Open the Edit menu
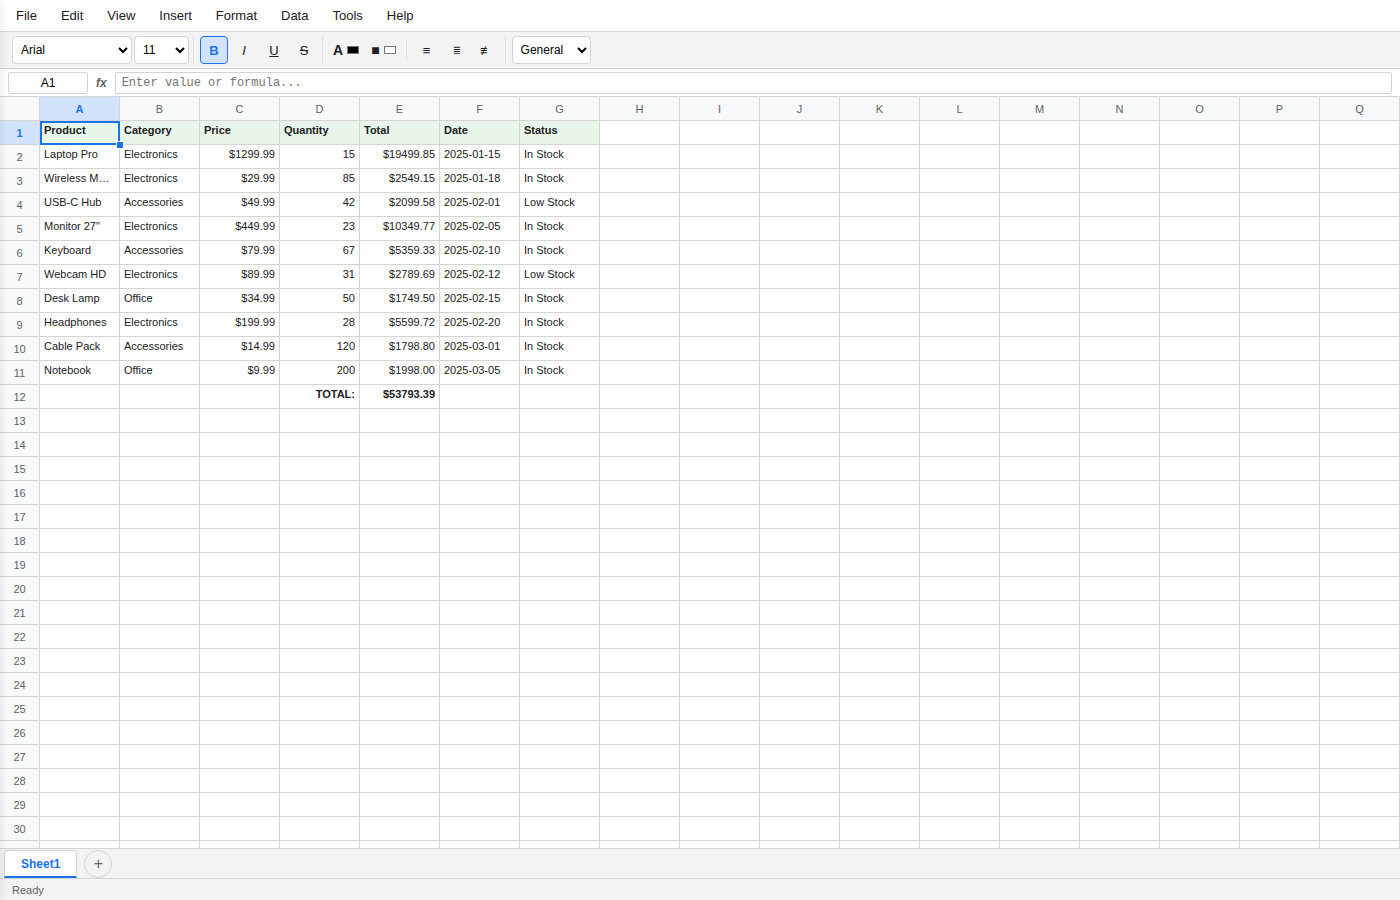1400x900 pixels. 72,16
